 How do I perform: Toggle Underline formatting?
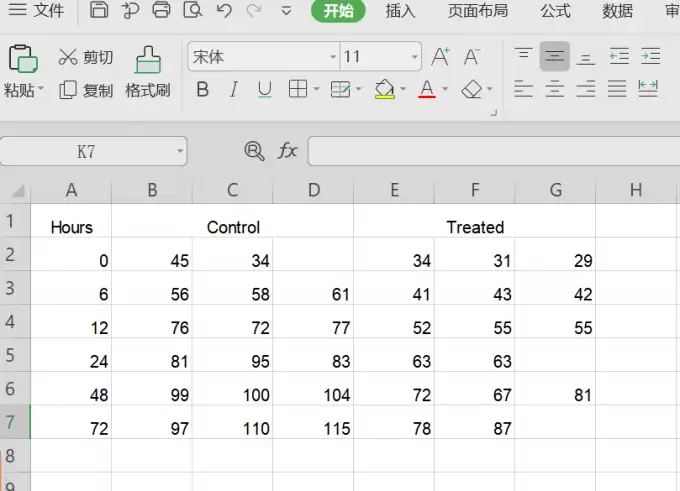click(x=264, y=90)
